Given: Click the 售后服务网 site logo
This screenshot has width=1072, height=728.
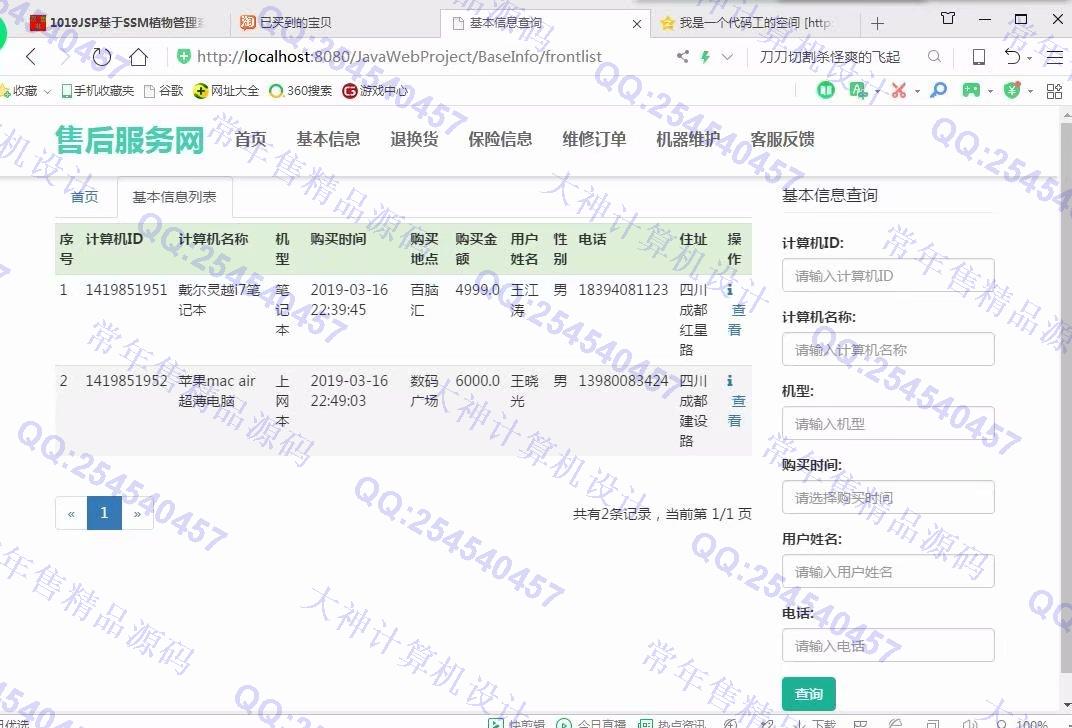Looking at the screenshot, I should coord(130,139).
